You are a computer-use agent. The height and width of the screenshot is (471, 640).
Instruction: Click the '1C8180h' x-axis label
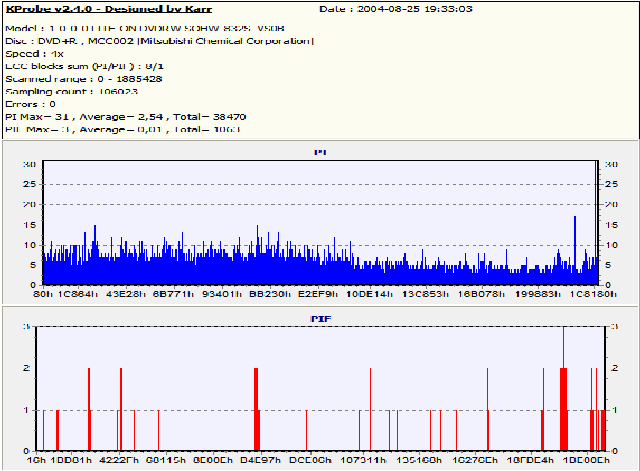[593, 294]
